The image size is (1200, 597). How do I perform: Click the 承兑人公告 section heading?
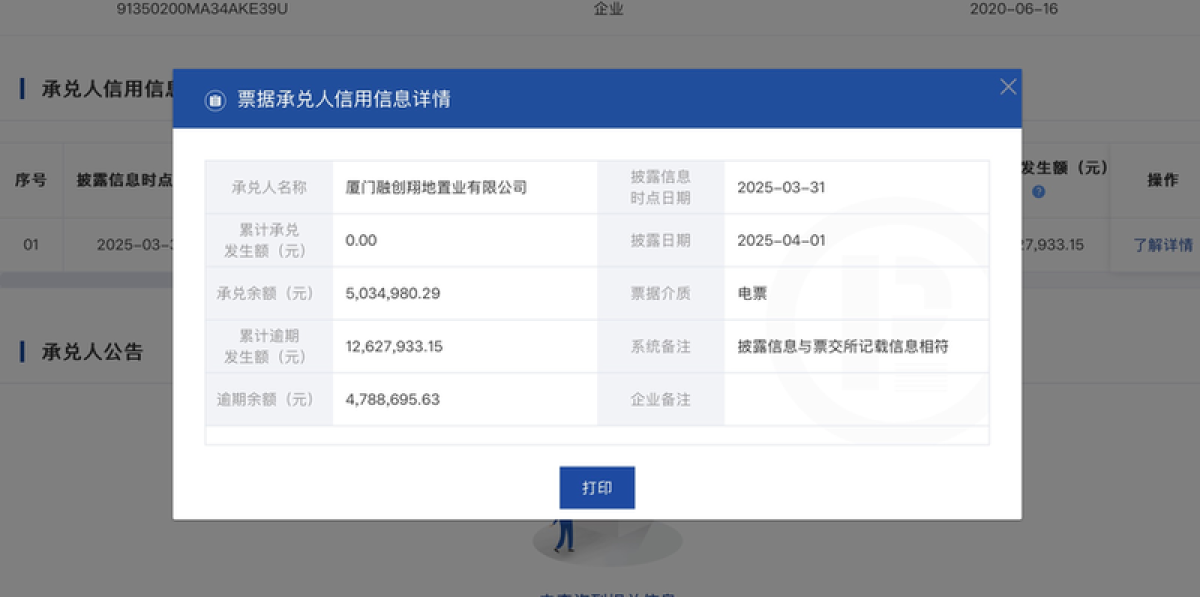[92, 352]
